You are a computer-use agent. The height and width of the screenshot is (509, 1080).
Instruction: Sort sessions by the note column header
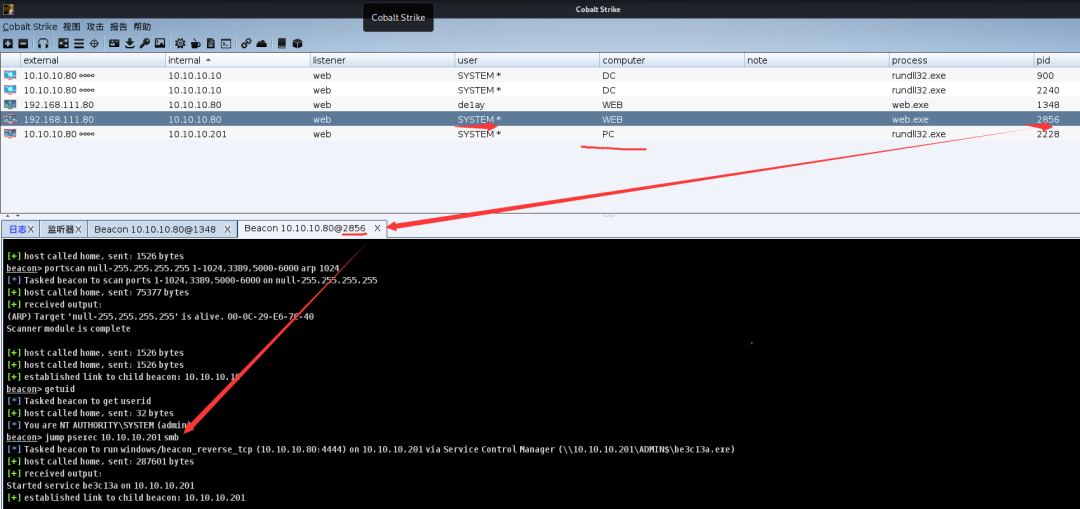point(816,60)
